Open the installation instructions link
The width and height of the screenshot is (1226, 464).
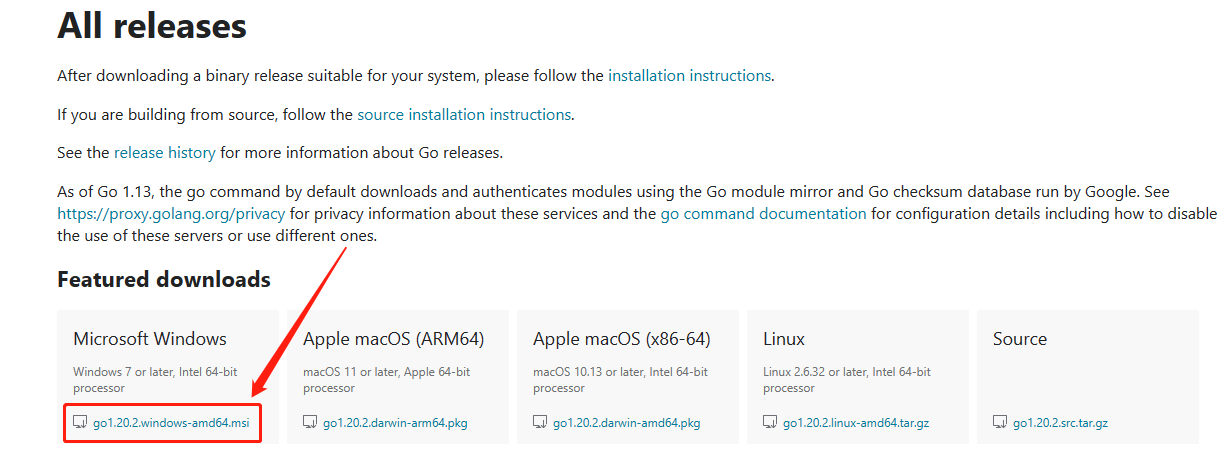(x=689, y=75)
